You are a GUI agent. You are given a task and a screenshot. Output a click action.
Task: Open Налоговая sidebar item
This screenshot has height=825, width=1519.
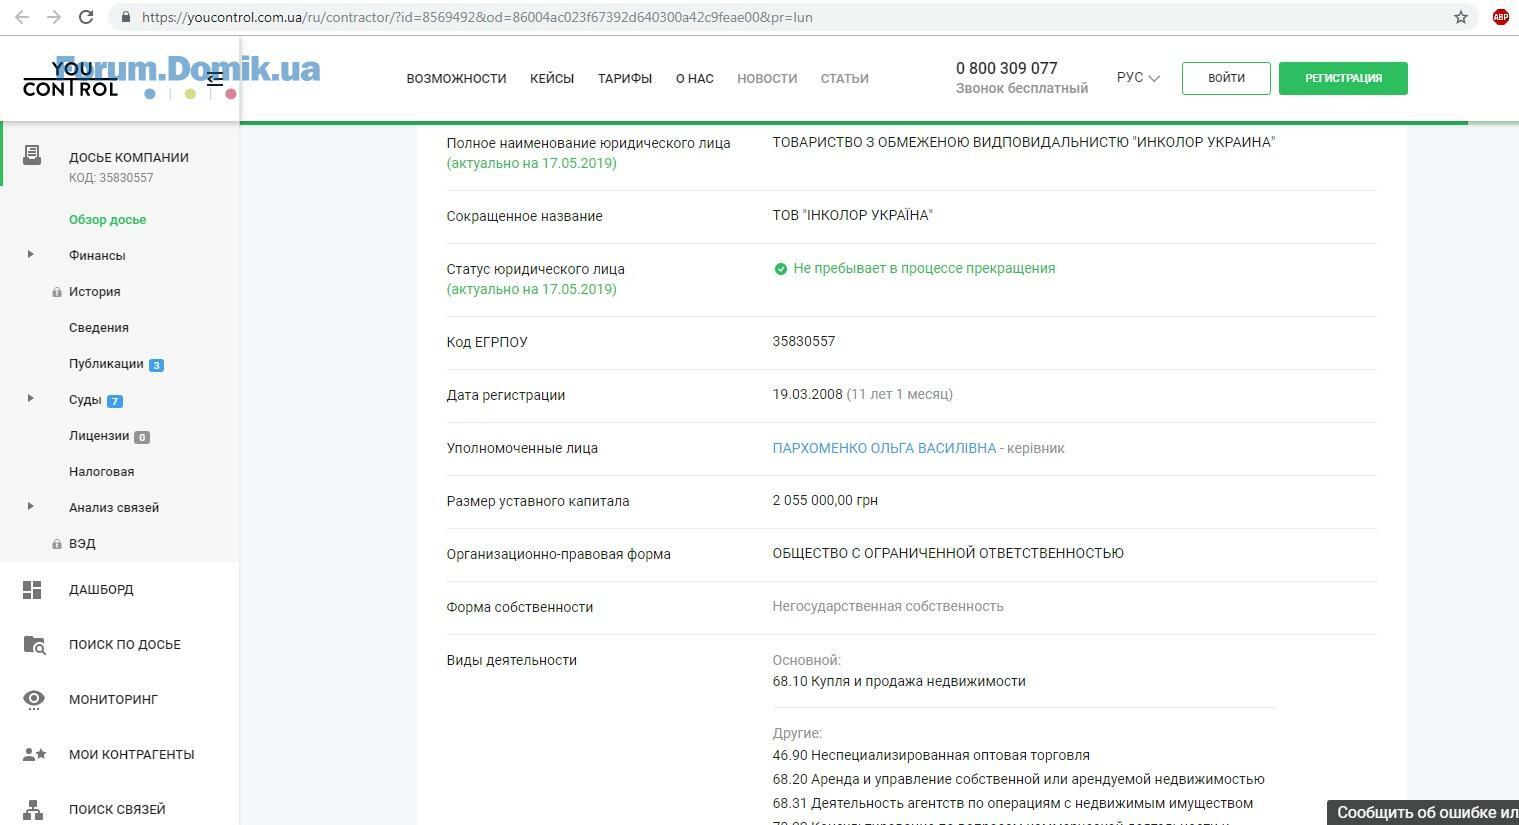click(x=101, y=472)
